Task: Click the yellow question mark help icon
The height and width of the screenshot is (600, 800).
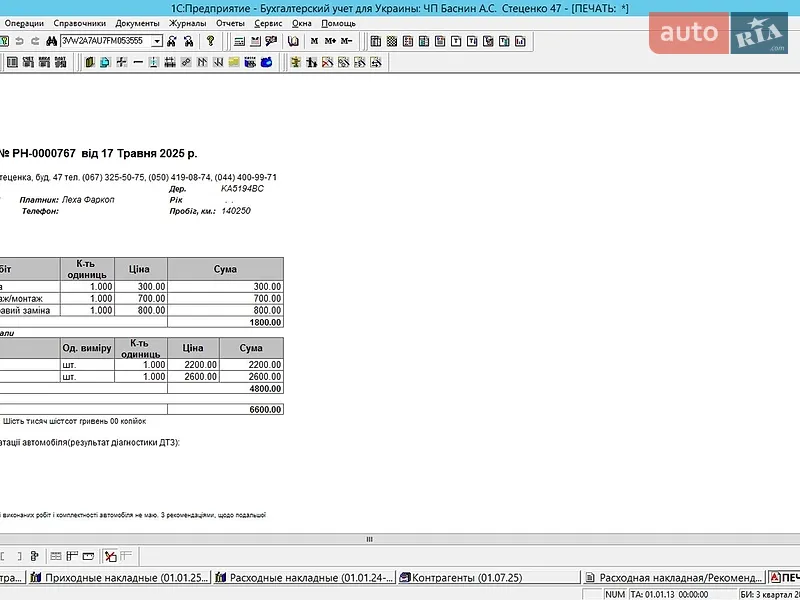Action: 210,41
